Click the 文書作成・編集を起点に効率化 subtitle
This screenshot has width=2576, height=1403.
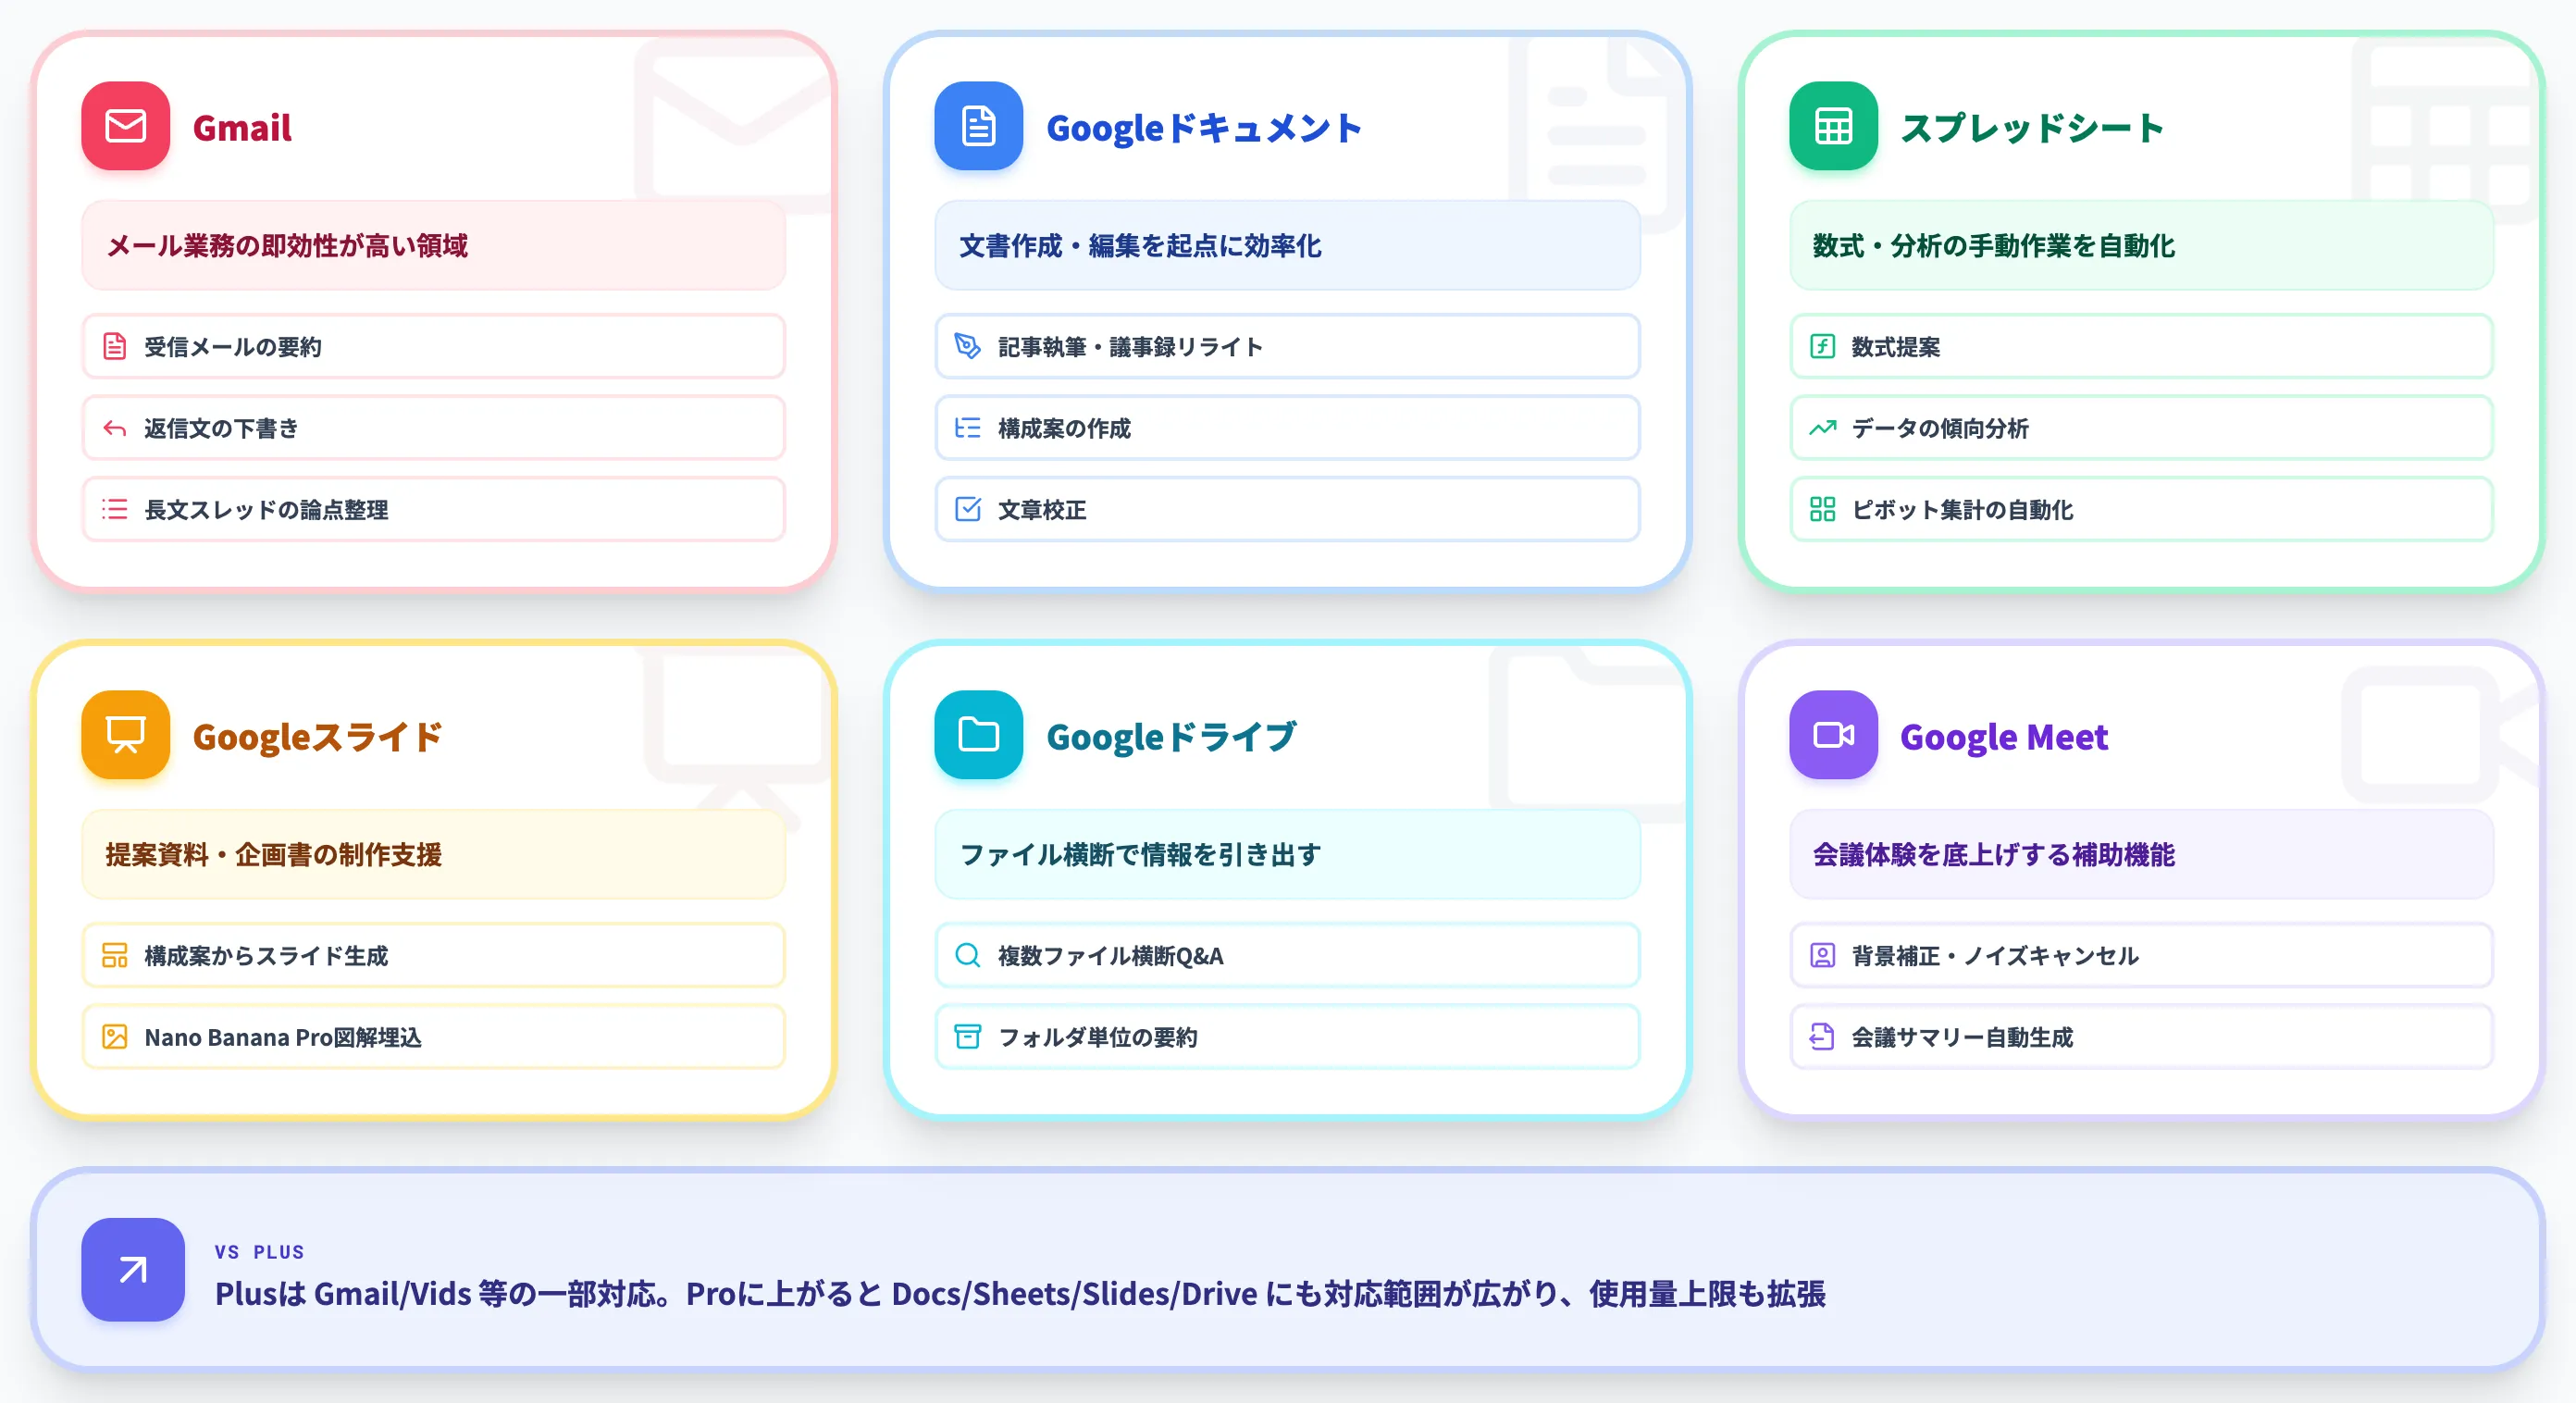point(1140,245)
